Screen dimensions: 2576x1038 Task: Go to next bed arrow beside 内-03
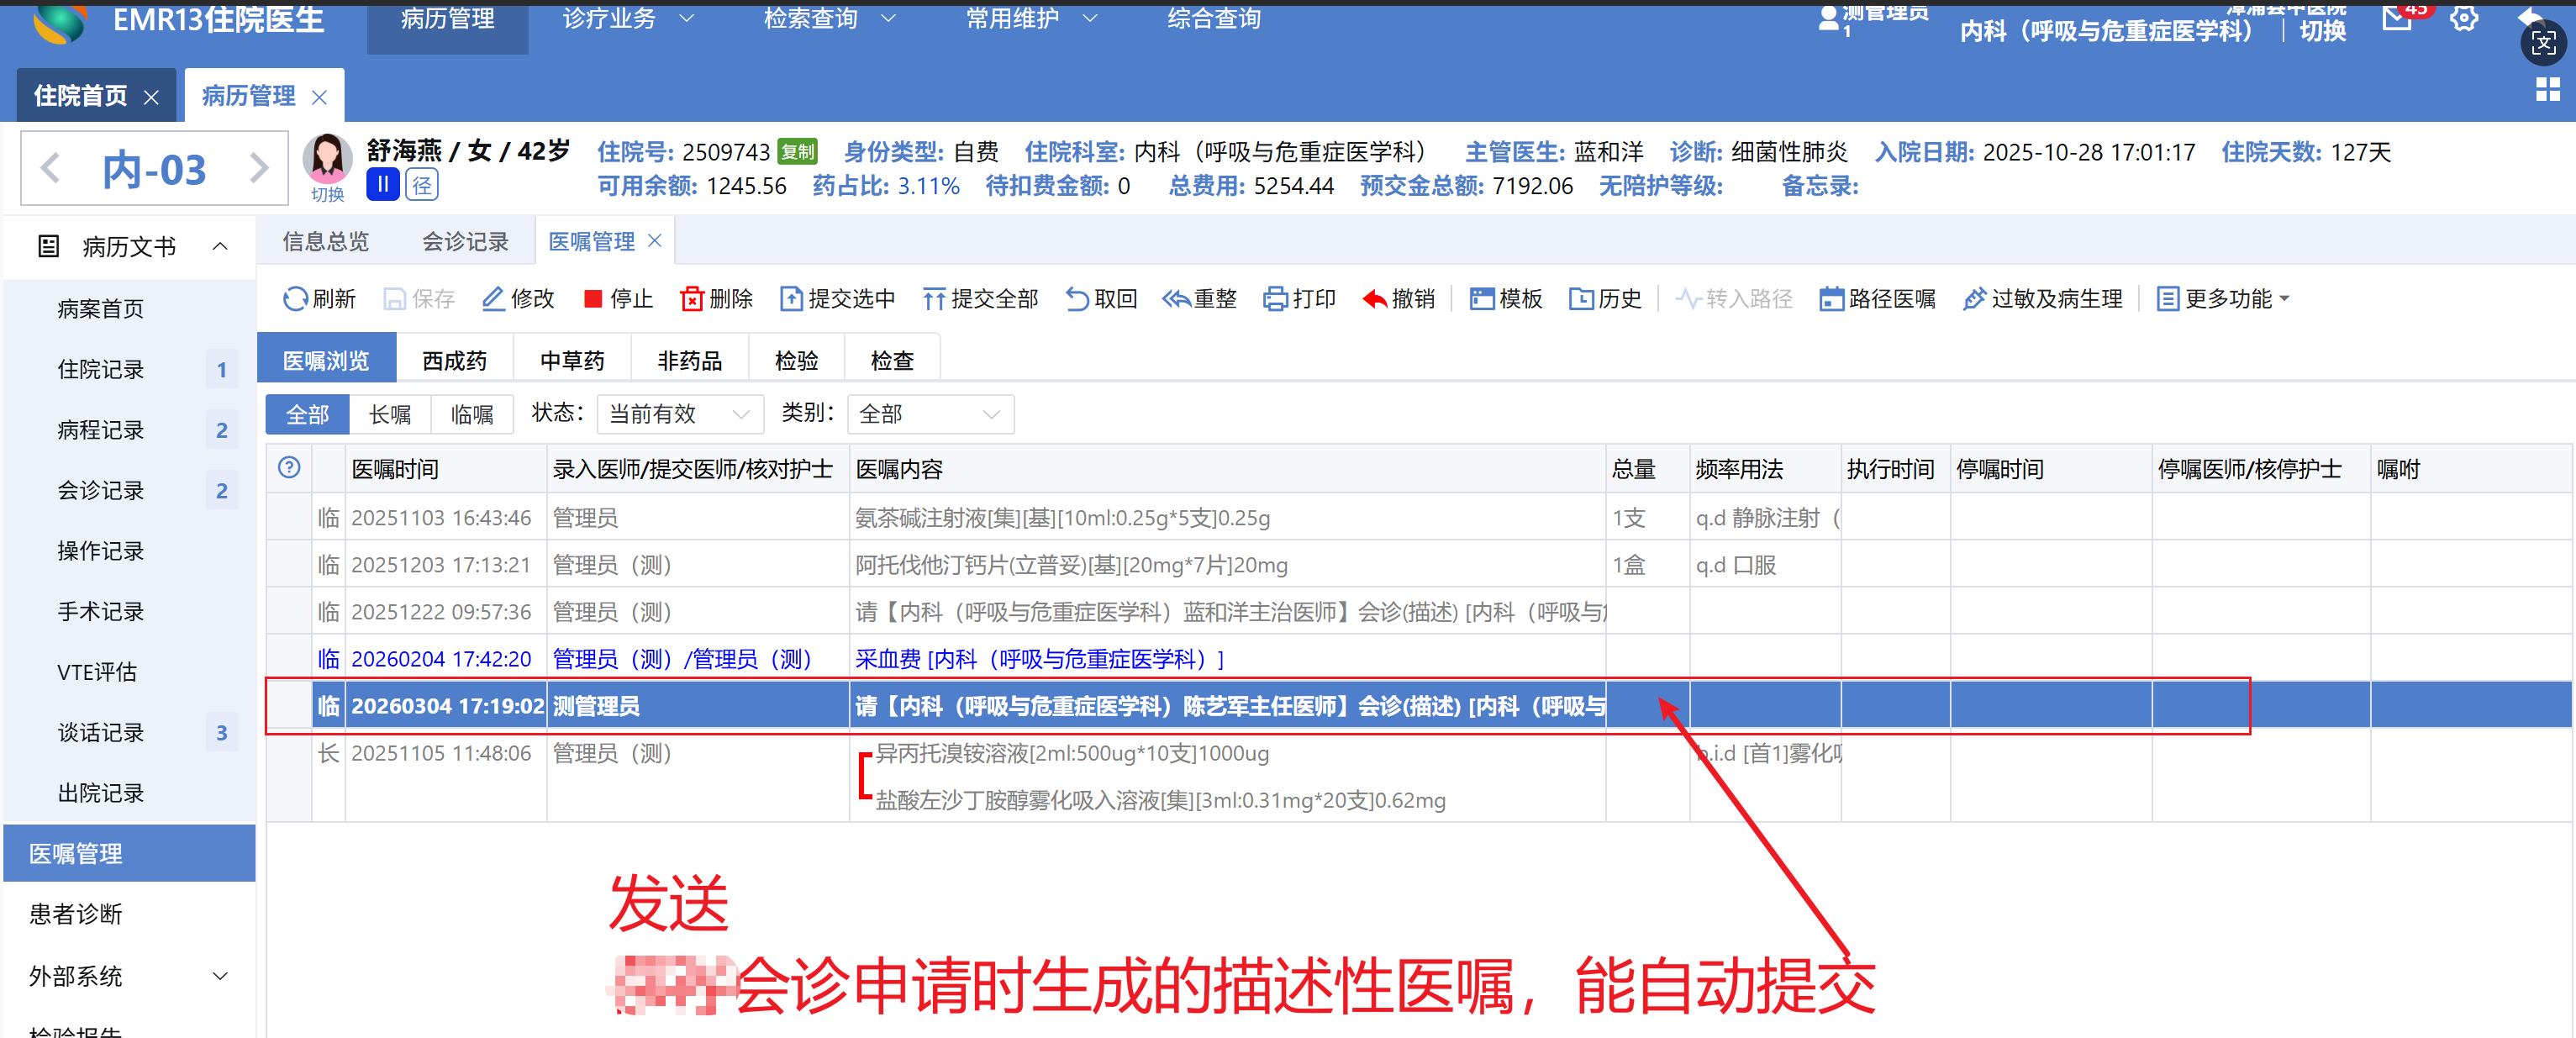pyautogui.click(x=259, y=168)
